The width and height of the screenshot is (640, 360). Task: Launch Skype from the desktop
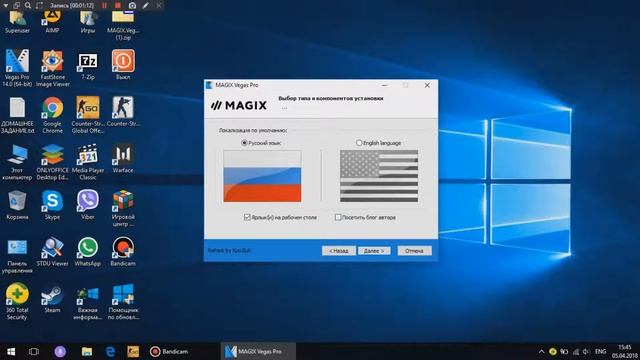pos(52,205)
